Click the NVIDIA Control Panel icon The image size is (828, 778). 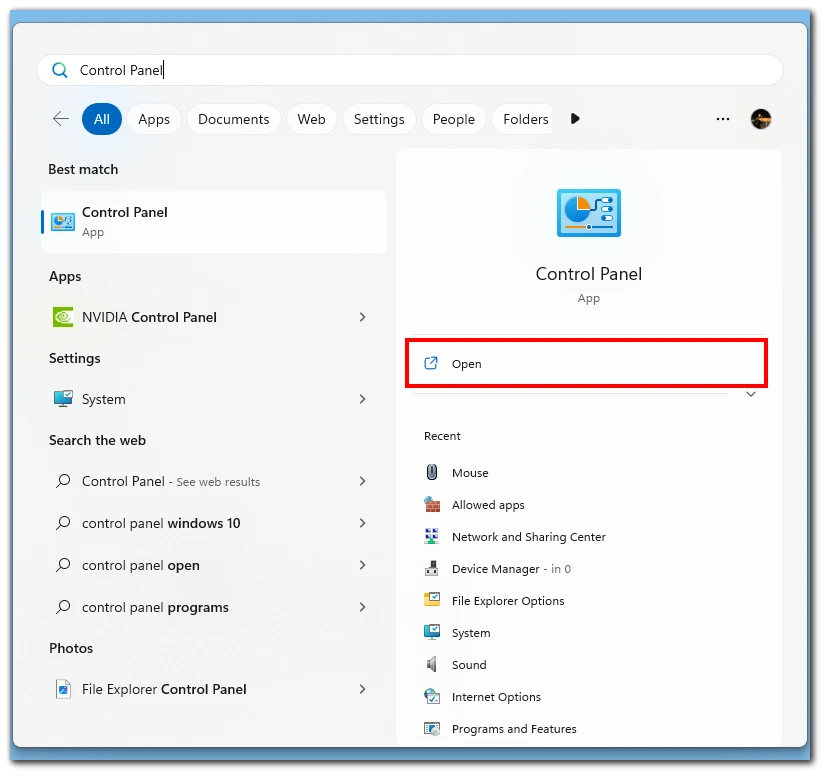coord(63,317)
